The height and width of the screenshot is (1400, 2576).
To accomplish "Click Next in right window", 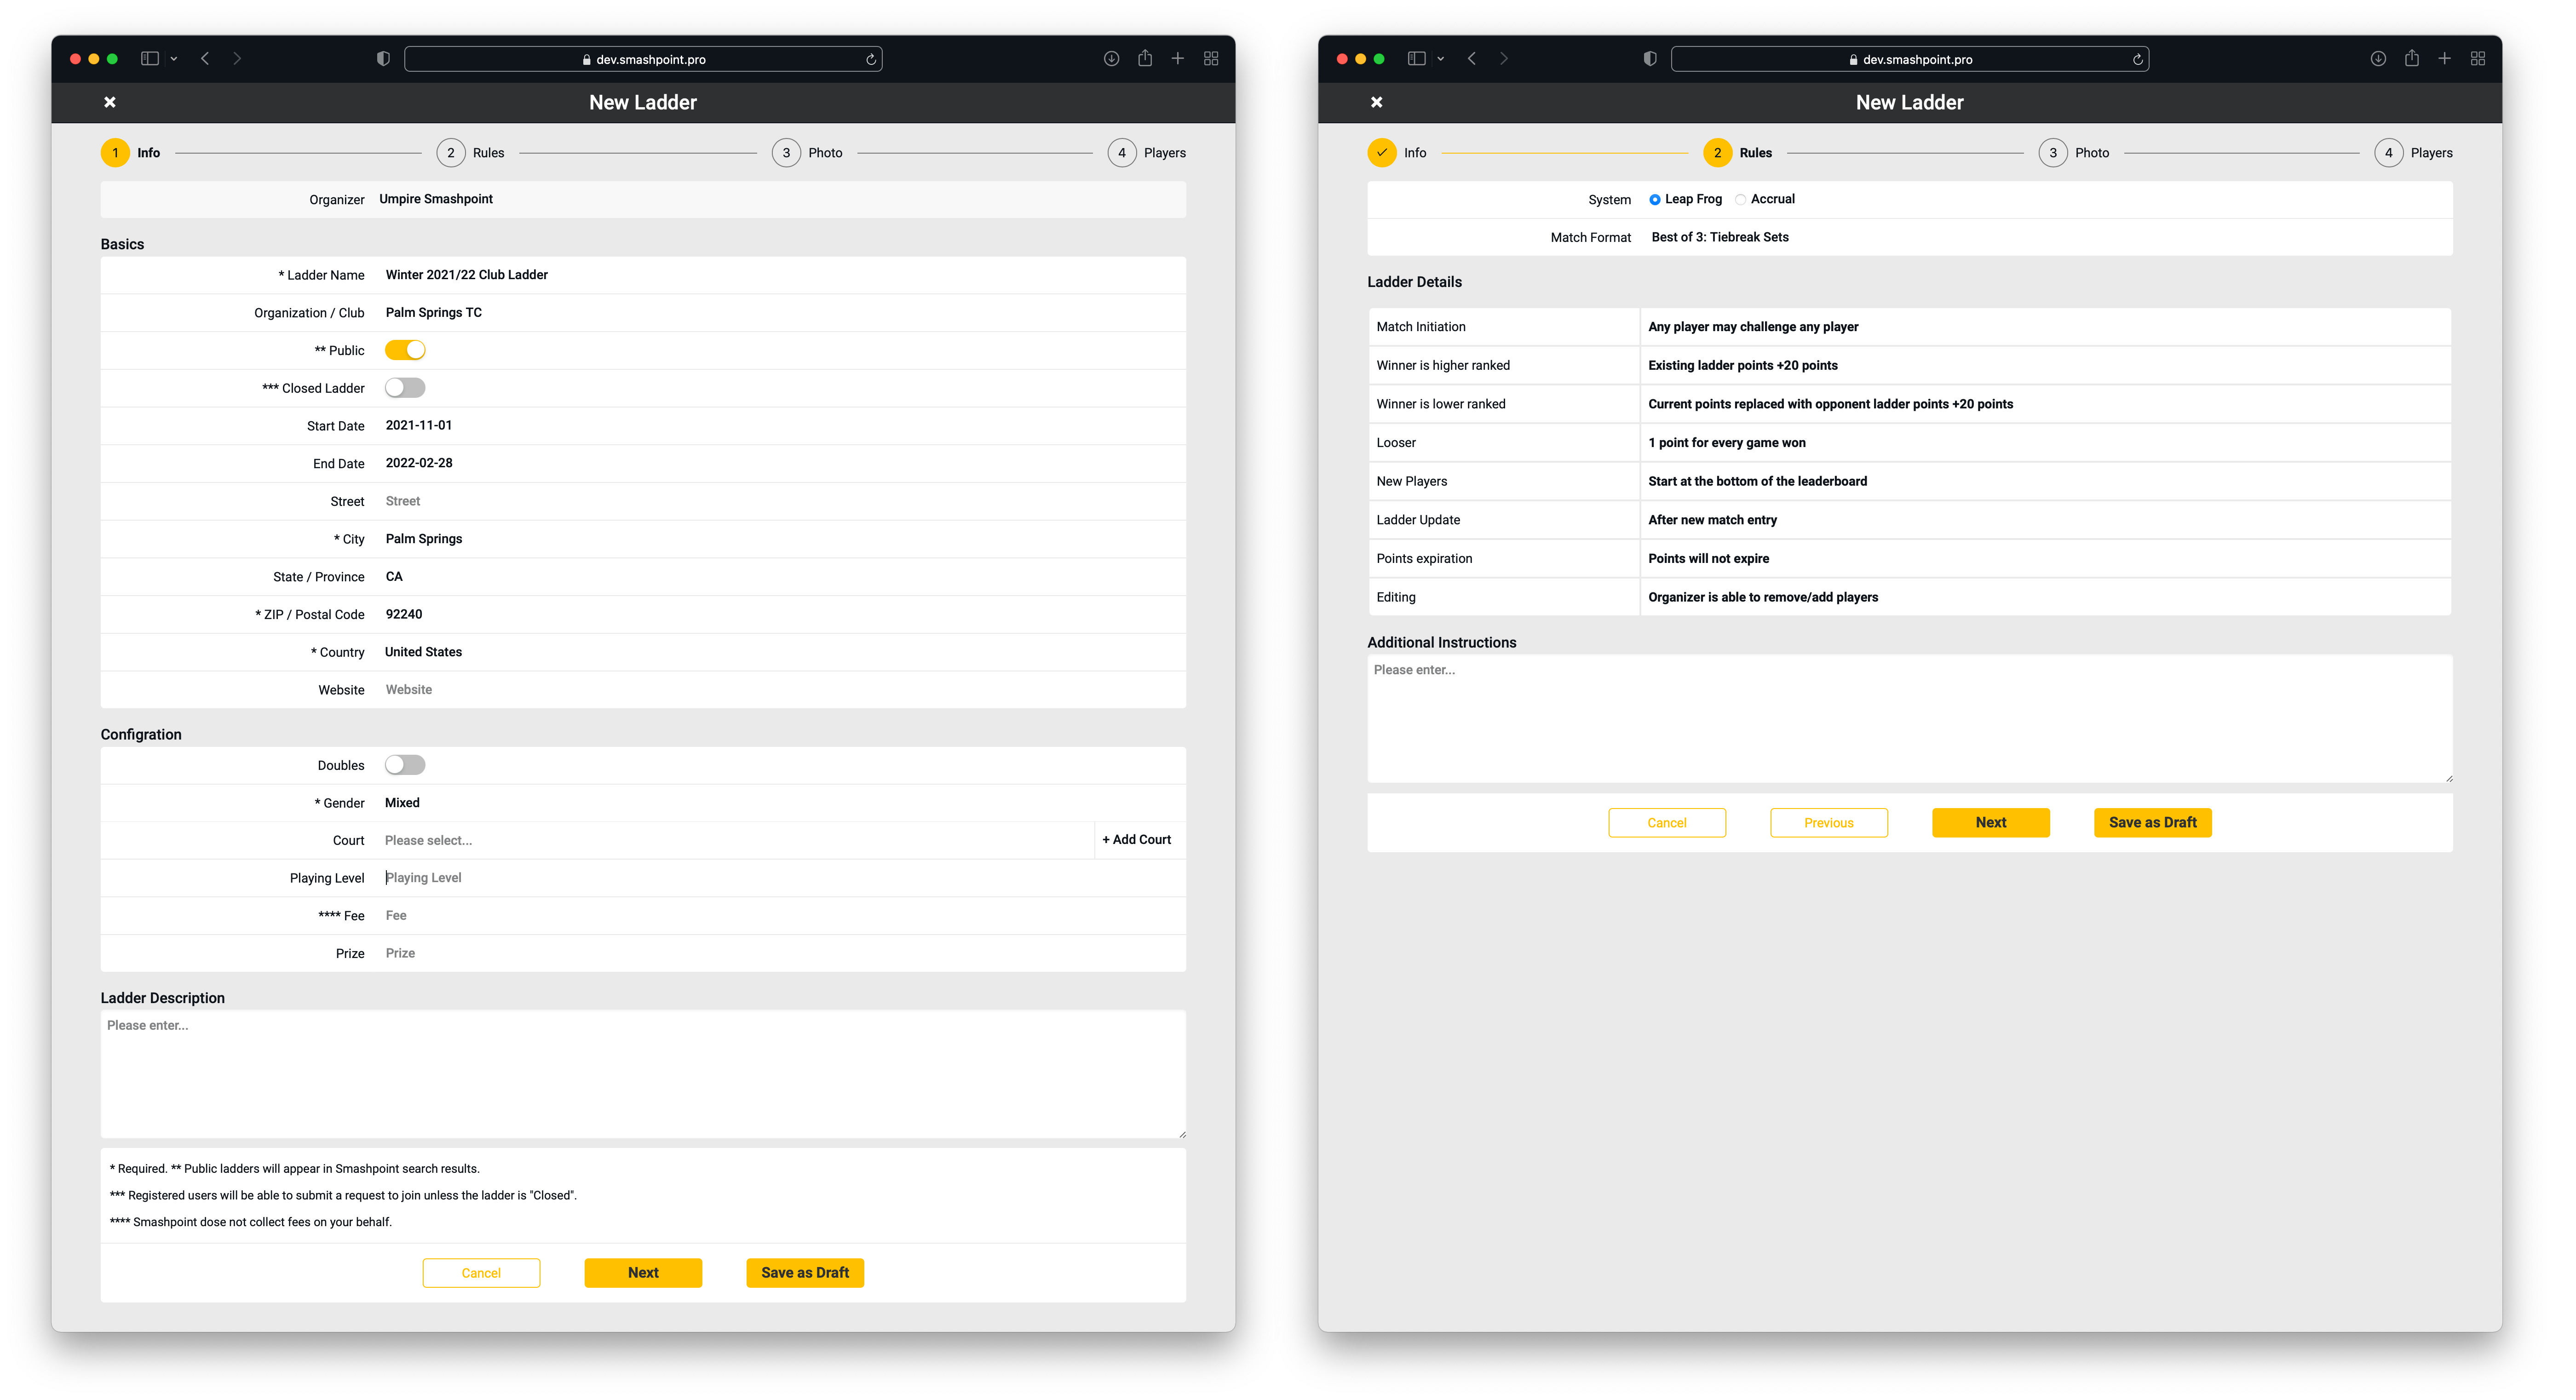I will click(1991, 823).
